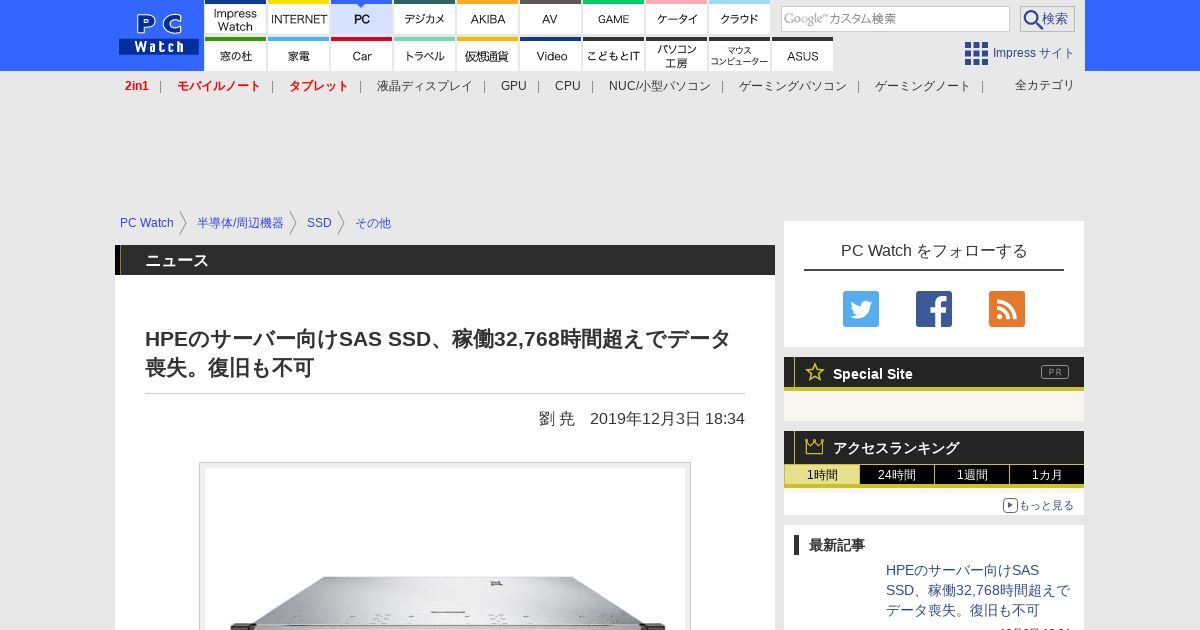This screenshot has width=1200, height=630.
Task: Select the PC tab in header
Action: pos(362,18)
